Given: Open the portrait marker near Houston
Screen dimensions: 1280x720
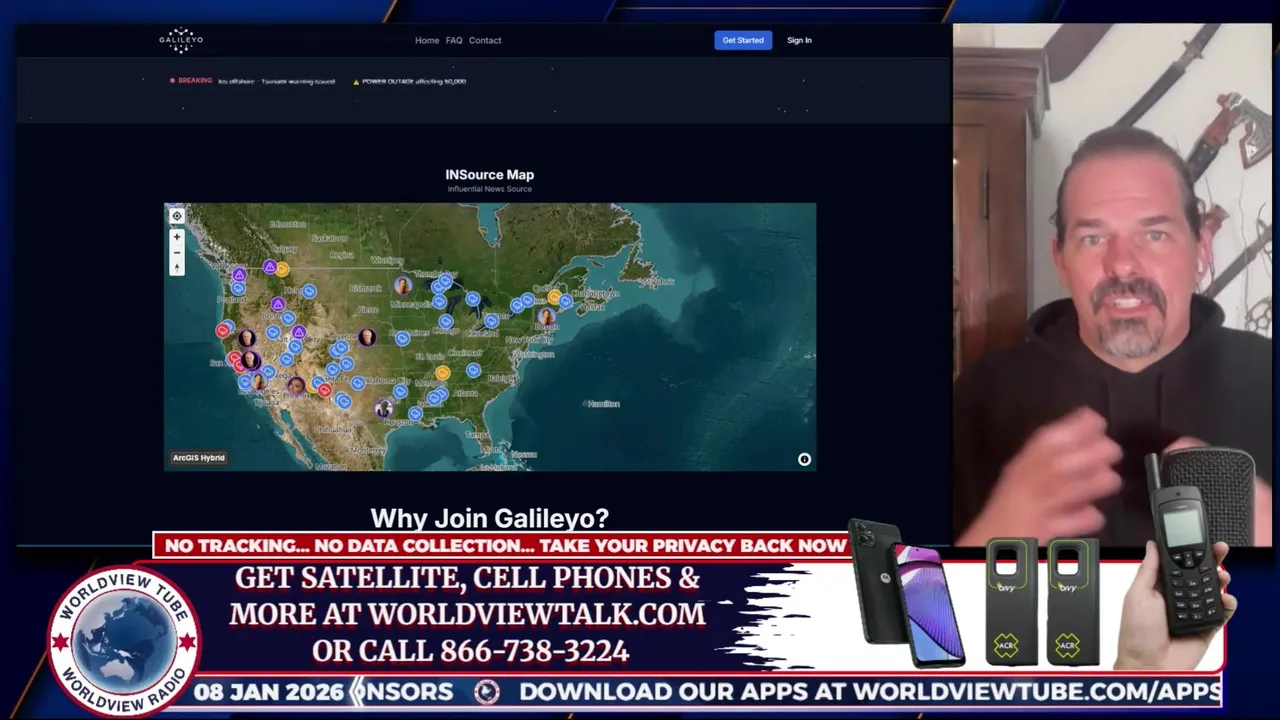Looking at the screenshot, I should [x=384, y=408].
